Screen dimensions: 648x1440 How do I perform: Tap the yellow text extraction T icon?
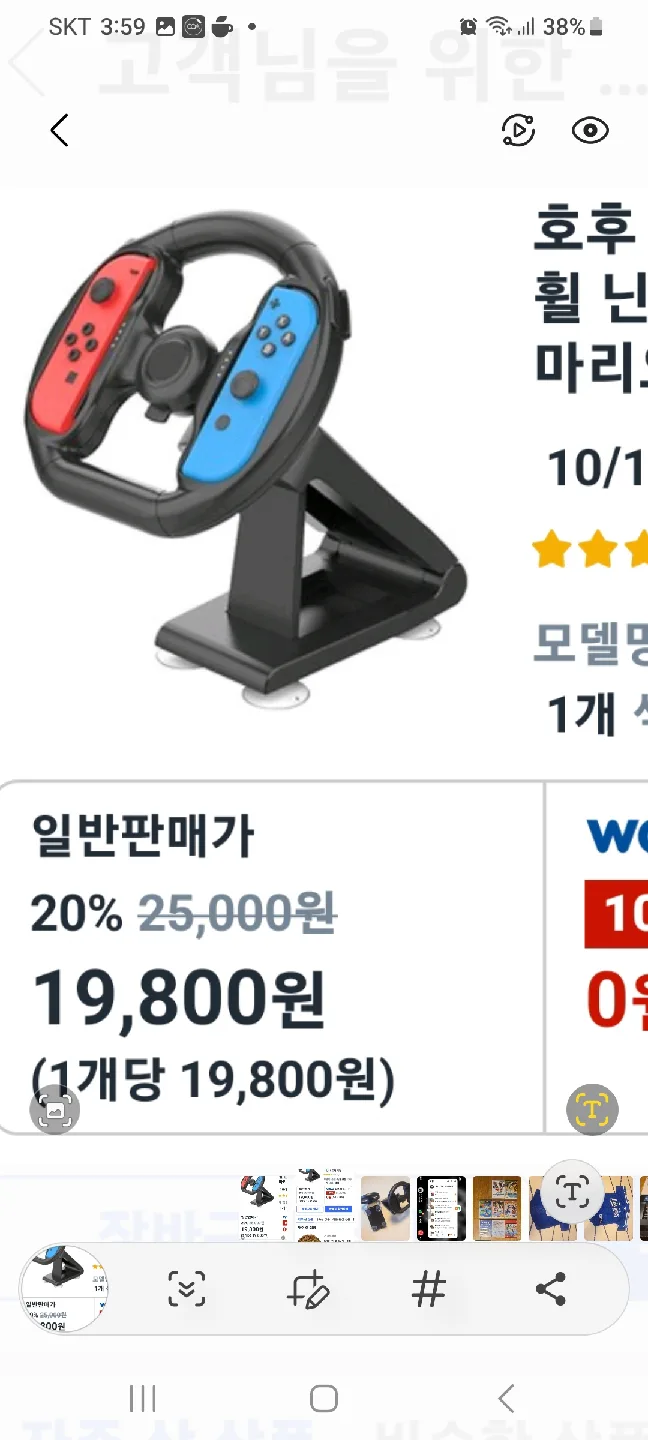click(593, 1108)
